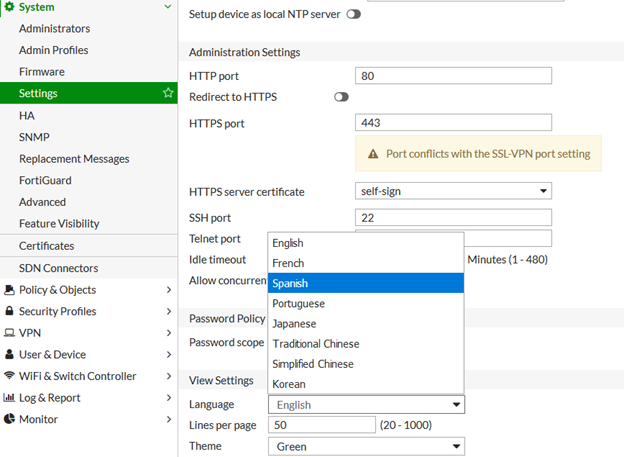Click the Log & Report chart icon
The height and width of the screenshot is (457, 624).
(9, 398)
